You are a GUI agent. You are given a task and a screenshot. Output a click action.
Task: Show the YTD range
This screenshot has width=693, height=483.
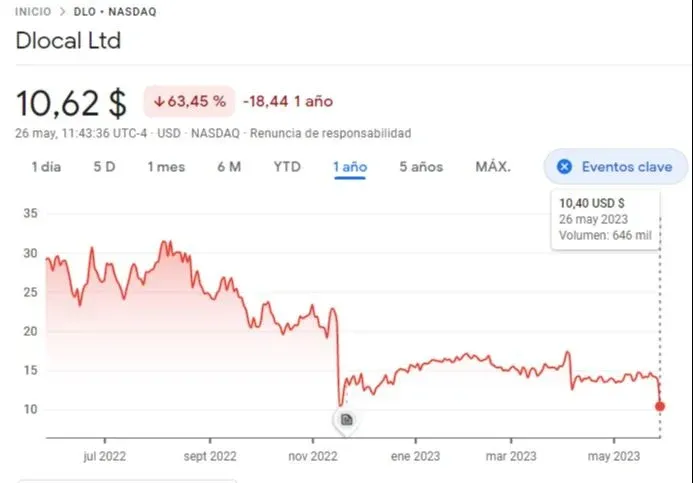click(x=287, y=167)
